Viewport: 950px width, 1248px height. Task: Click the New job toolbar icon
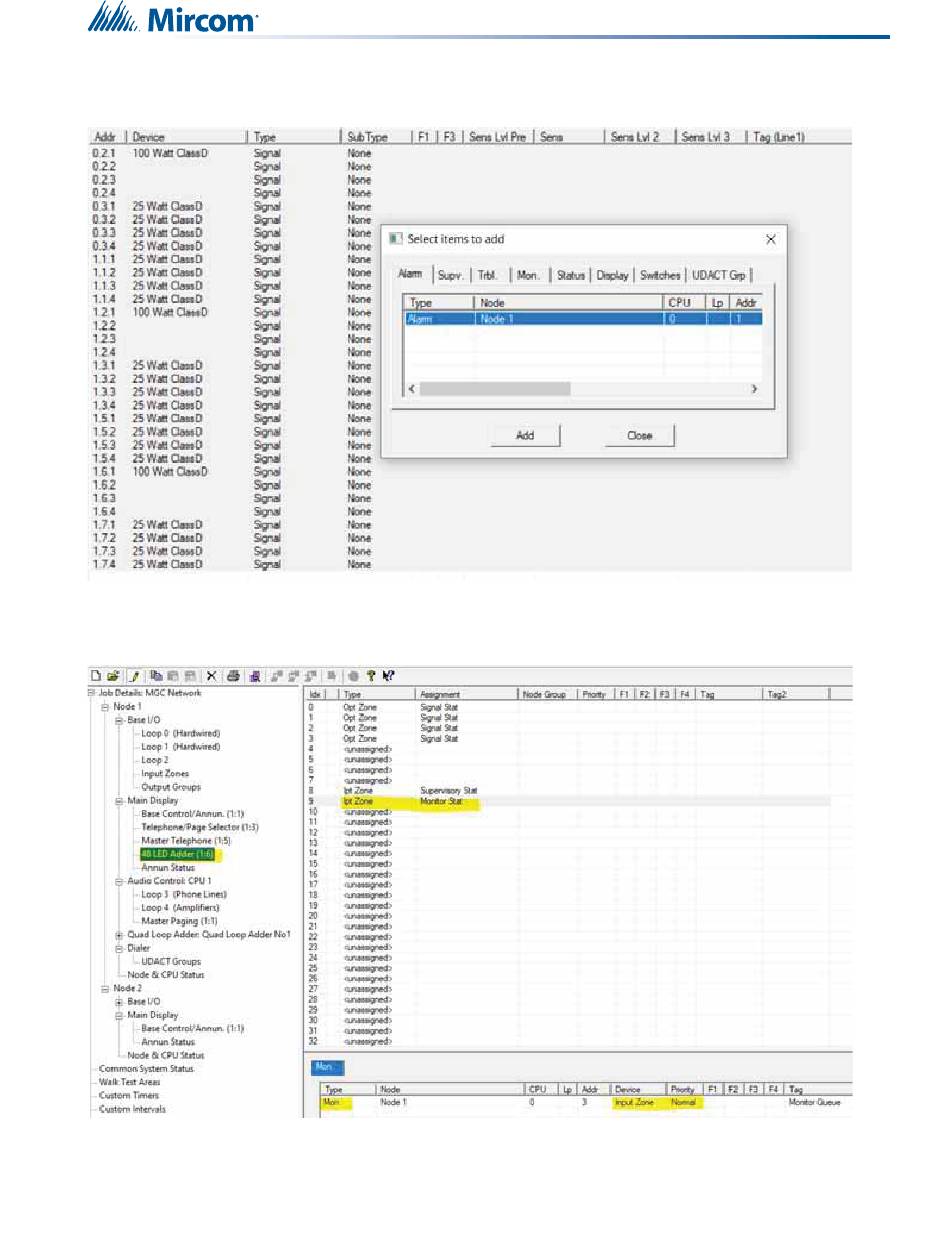(96, 675)
